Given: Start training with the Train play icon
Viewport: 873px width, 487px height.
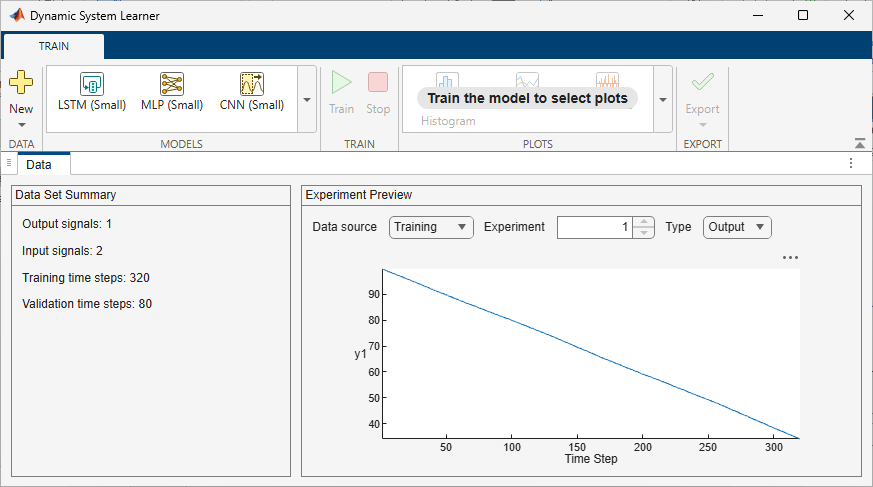Looking at the screenshot, I should pos(341,82).
